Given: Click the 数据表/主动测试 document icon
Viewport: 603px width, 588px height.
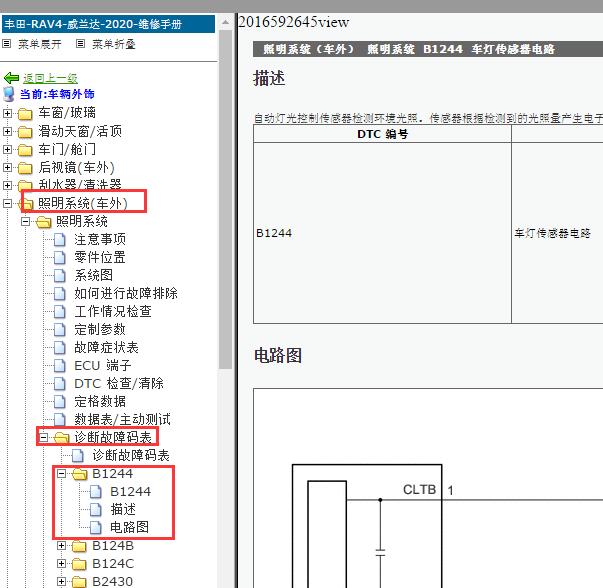Looking at the screenshot, I should (x=60, y=420).
